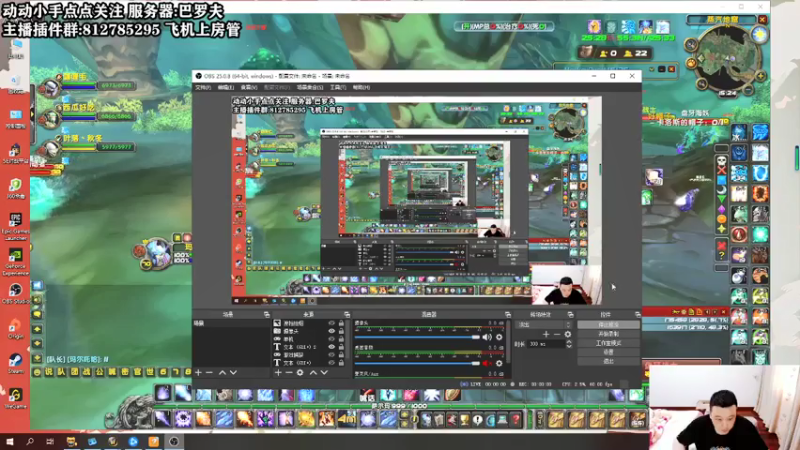Toggle visibility eye for 文本 (GDI+) 2 source
The height and width of the screenshot is (450, 800).
(x=332, y=347)
